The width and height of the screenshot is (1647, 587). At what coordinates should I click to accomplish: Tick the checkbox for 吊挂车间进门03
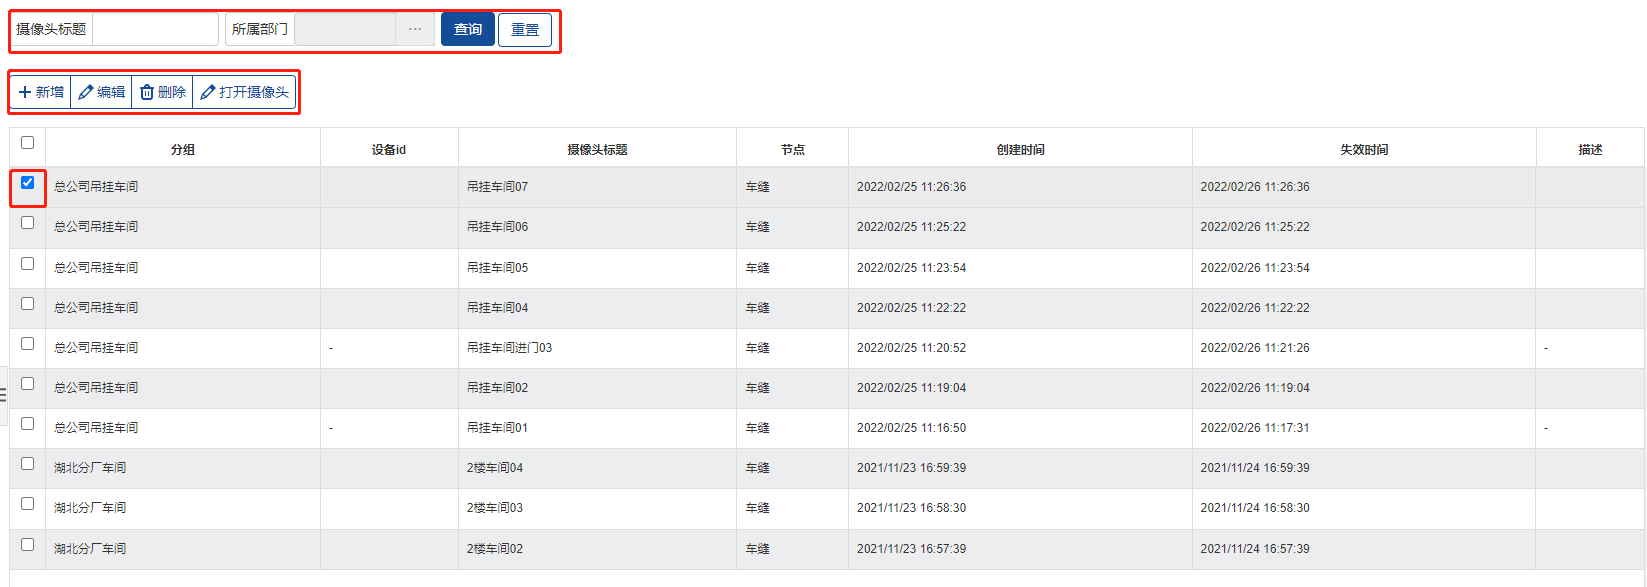28,344
